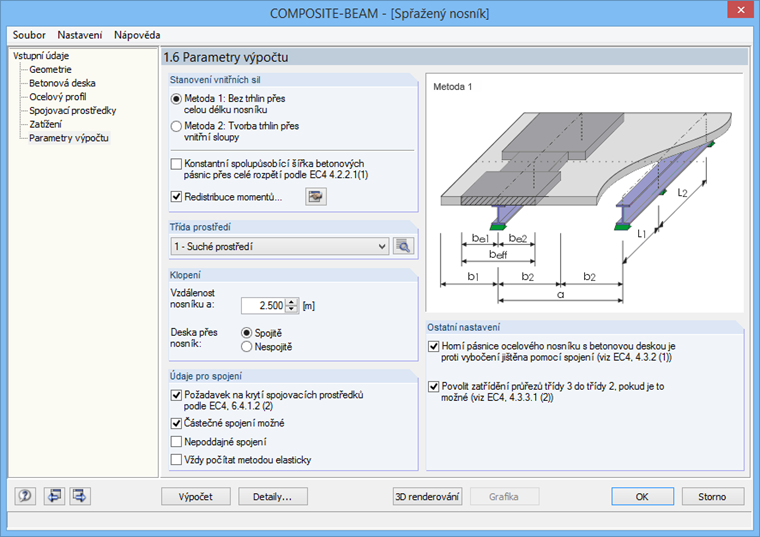Select Vstupní údaje tree root

41,56
